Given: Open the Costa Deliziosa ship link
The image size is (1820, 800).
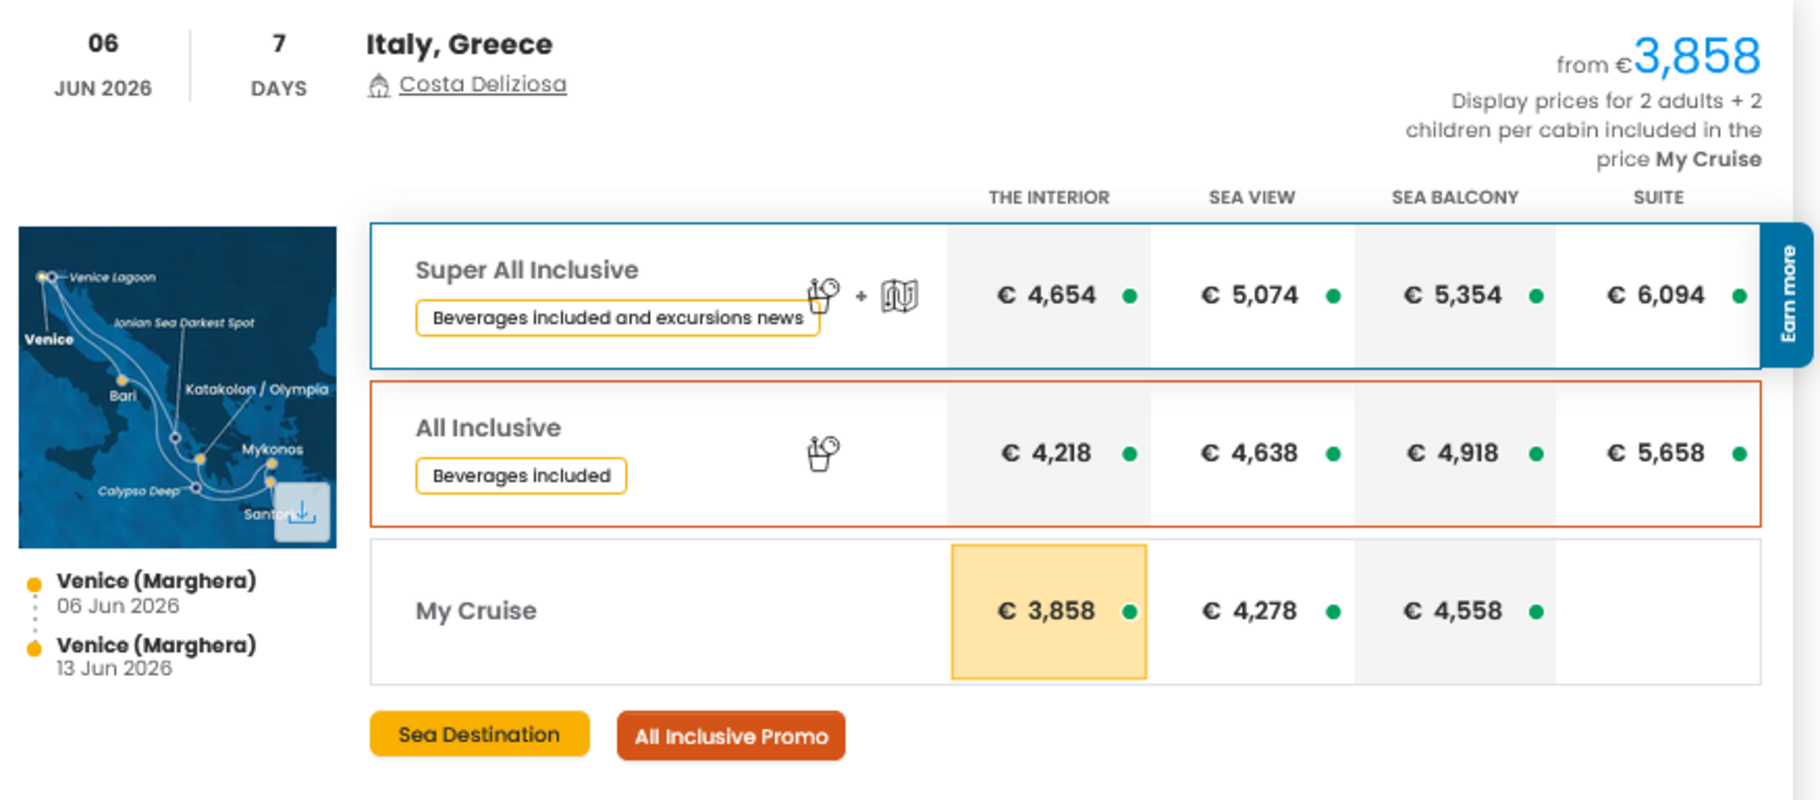Looking at the screenshot, I should [x=482, y=85].
